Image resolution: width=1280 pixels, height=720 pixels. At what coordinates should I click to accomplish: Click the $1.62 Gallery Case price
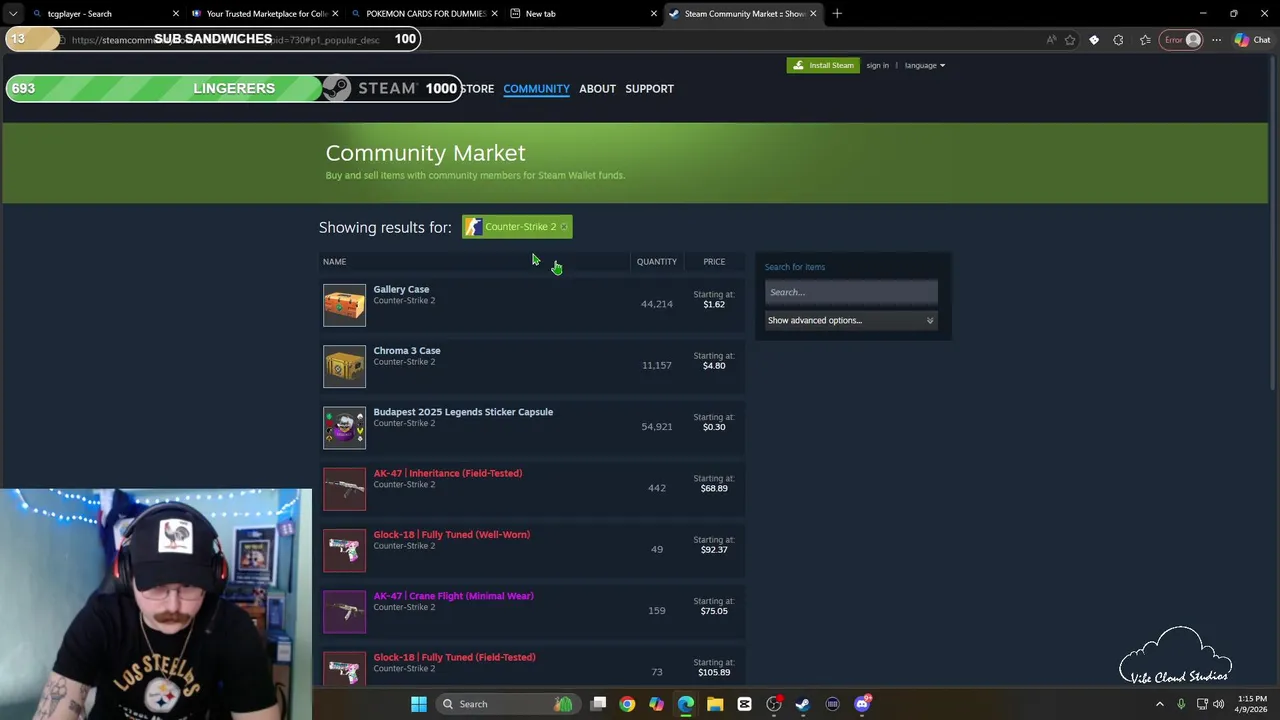(x=714, y=305)
